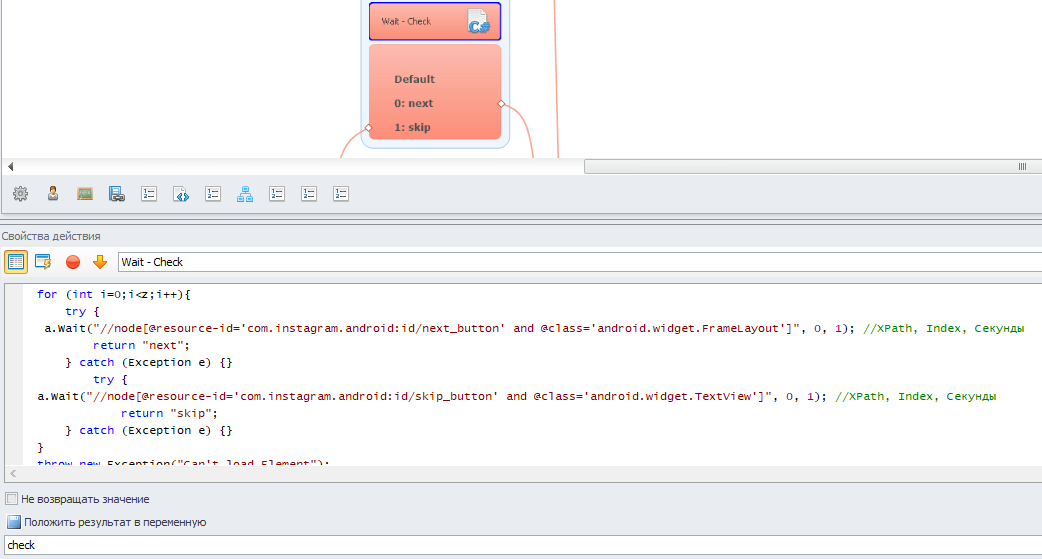The image size is (1042, 559).
Task: Click the next_button a.Wait code line
Action: click(x=534, y=328)
